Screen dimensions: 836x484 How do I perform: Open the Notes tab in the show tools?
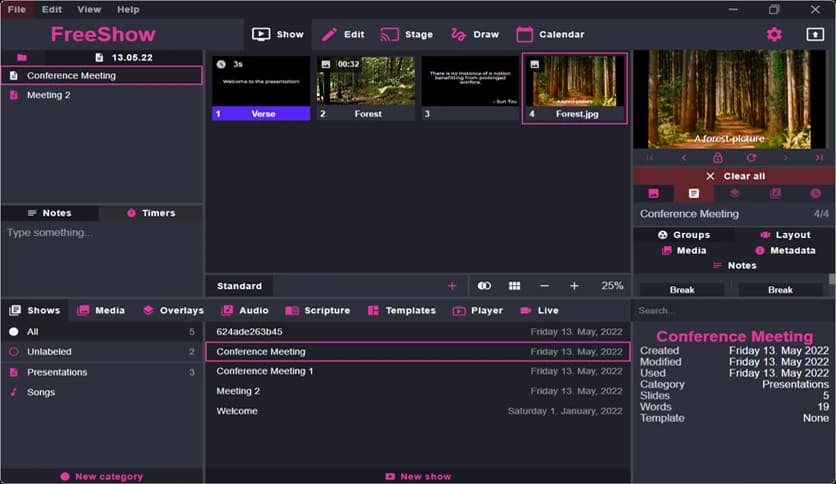(x=734, y=265)
